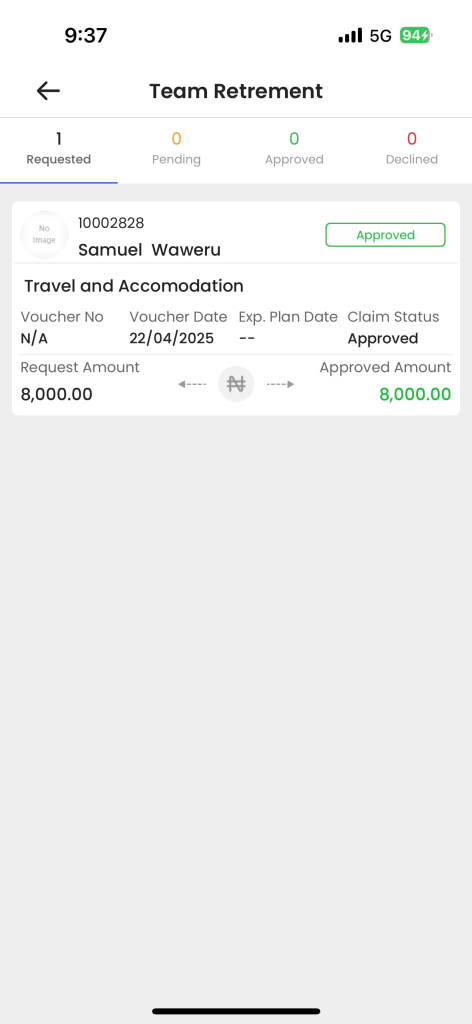The width and height of the screenshot is (472, 1024).
Task: Tap the voucher date 22/04/2025
Action: pyautogui.click(x=172, y=338)
